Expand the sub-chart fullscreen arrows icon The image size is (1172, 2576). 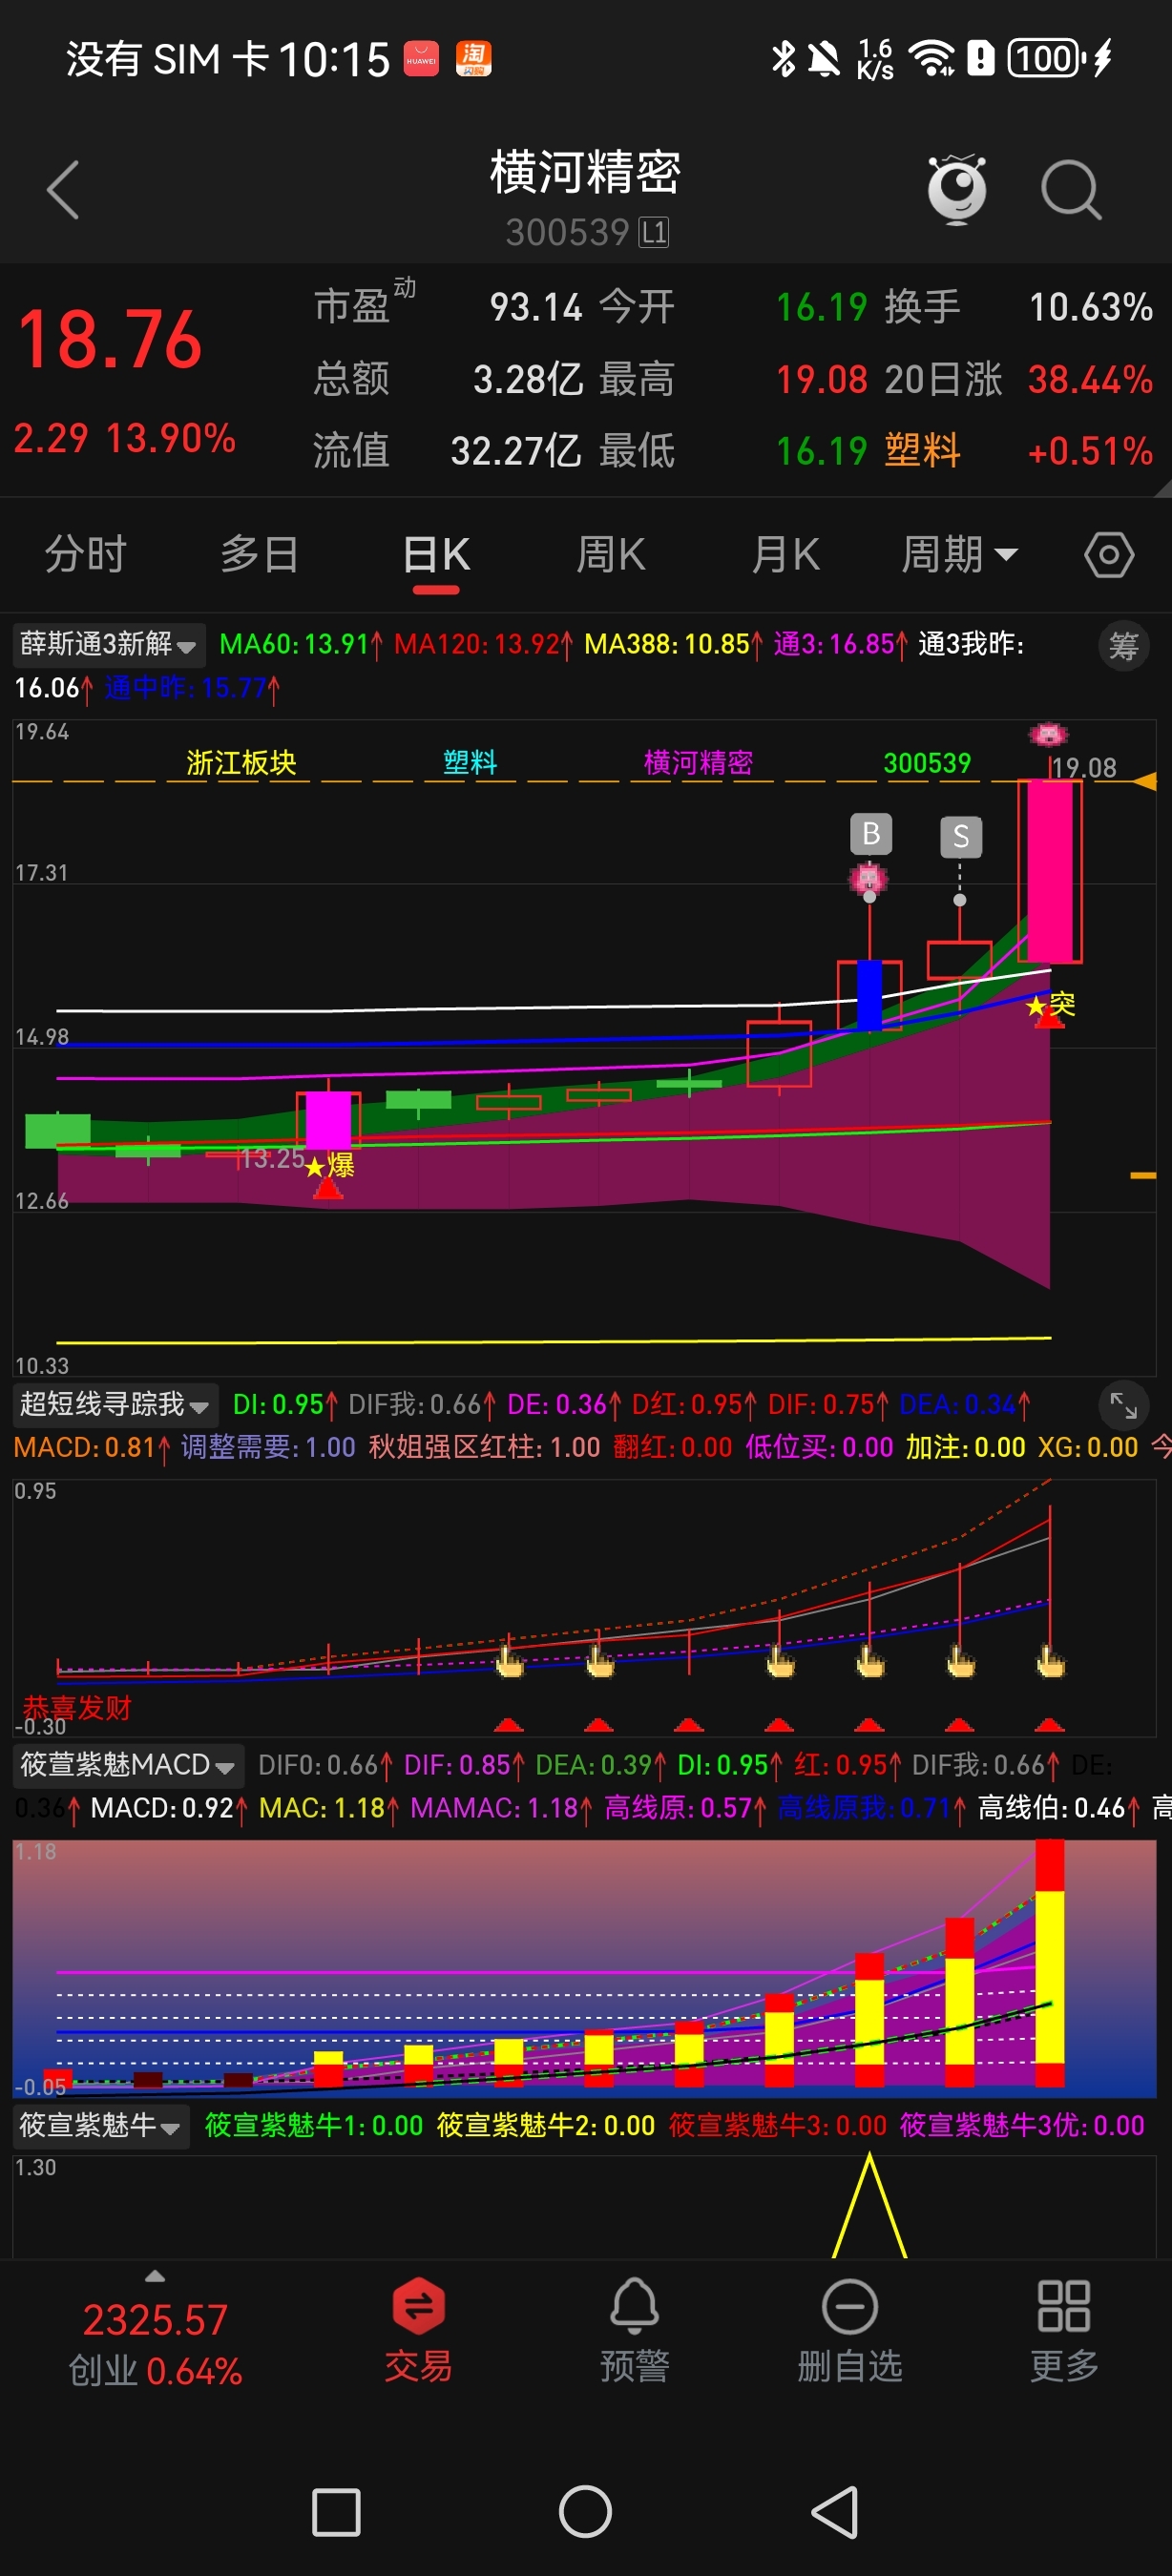click(x=1123, y=1406)
